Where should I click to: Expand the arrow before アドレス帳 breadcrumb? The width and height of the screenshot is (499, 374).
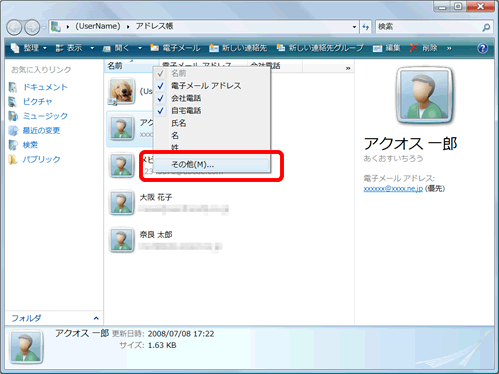(128, 27)
